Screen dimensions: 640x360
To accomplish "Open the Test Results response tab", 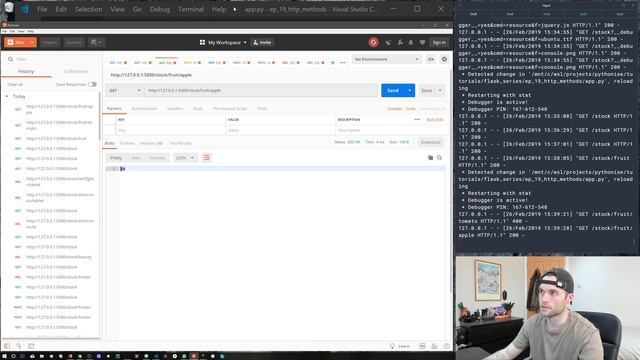I will point(180,143).
